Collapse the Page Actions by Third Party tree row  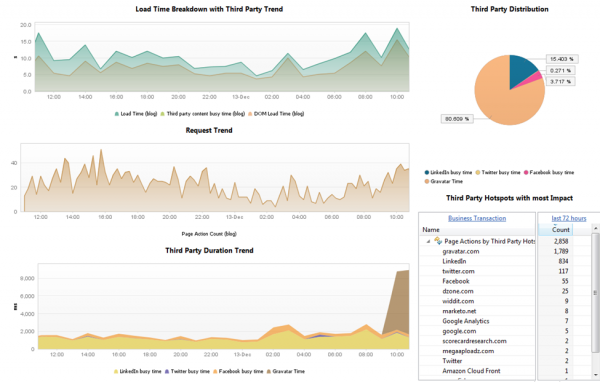tap(428, 242)
